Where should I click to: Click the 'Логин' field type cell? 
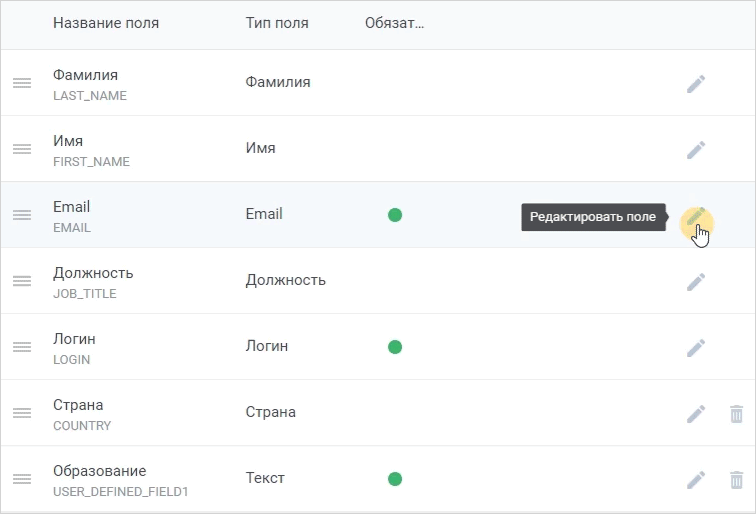pos(267,346)
